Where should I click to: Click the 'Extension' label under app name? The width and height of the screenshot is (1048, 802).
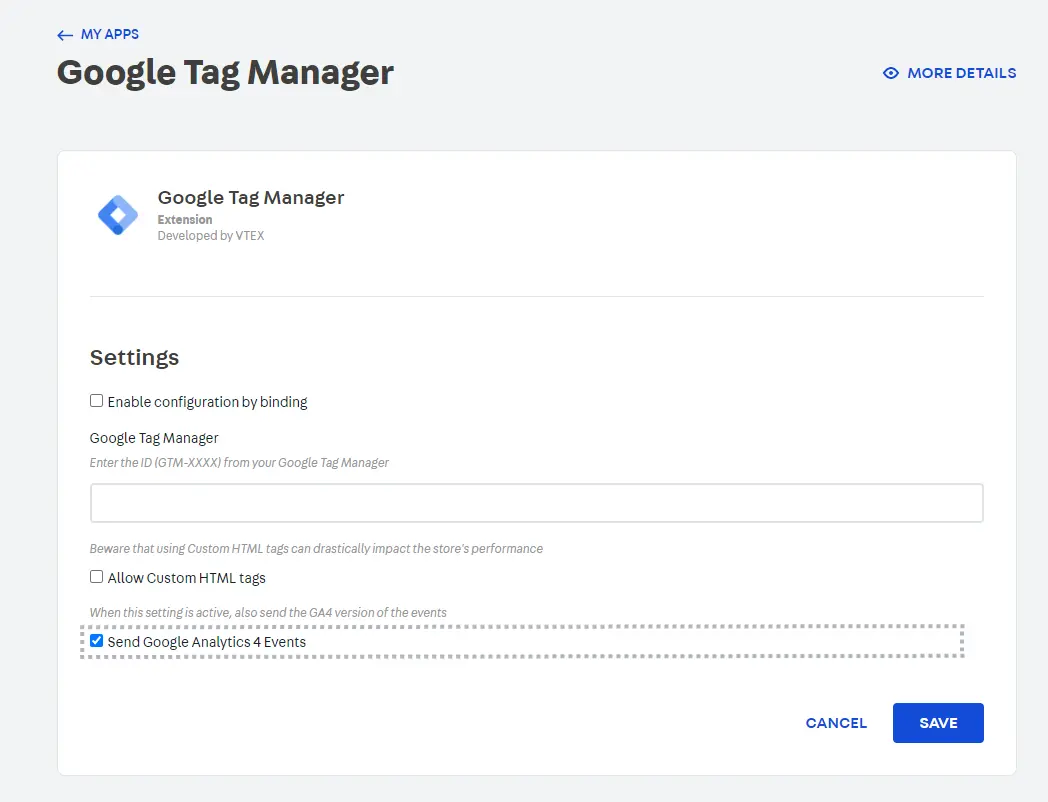185,219
